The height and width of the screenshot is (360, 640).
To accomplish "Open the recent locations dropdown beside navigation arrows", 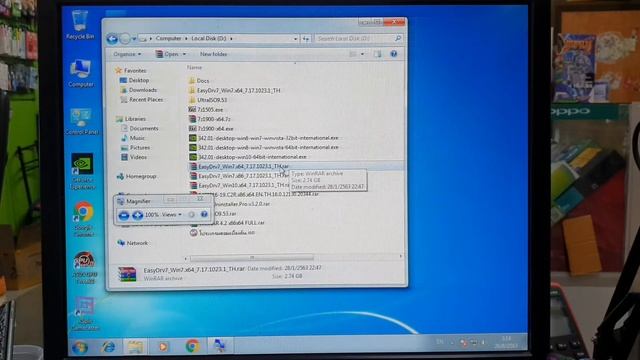I will pos(134,39).
